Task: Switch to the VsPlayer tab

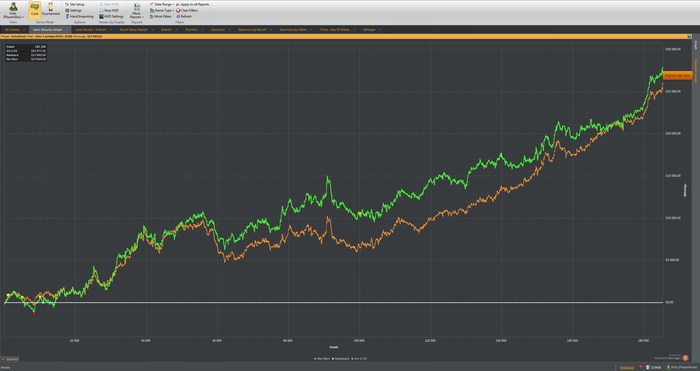Action: click(369, 29)
